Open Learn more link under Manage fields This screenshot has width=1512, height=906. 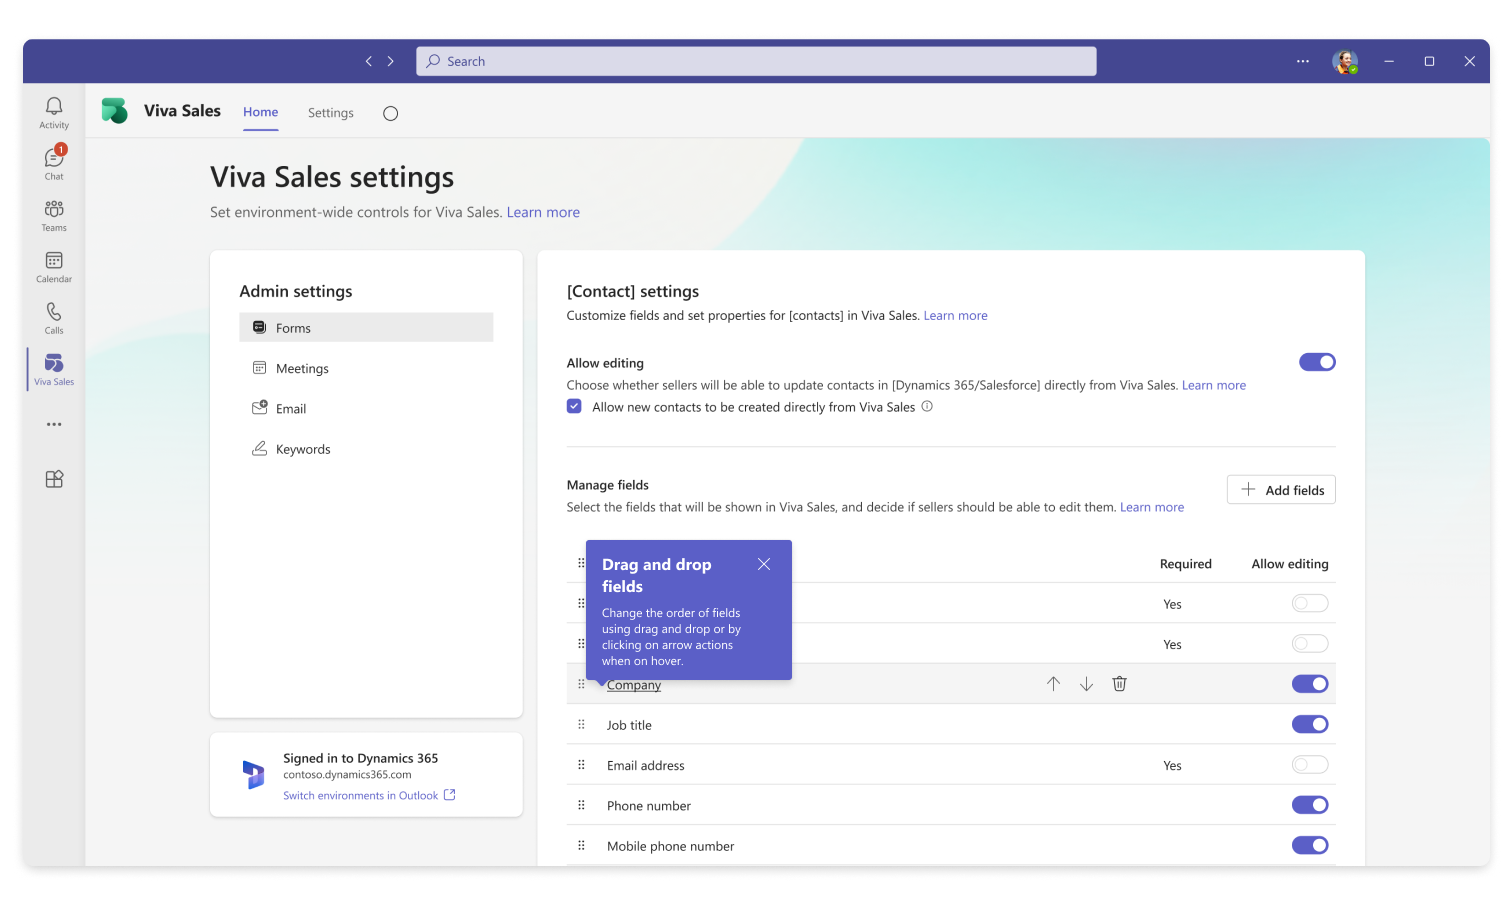tap(1152, 507)
